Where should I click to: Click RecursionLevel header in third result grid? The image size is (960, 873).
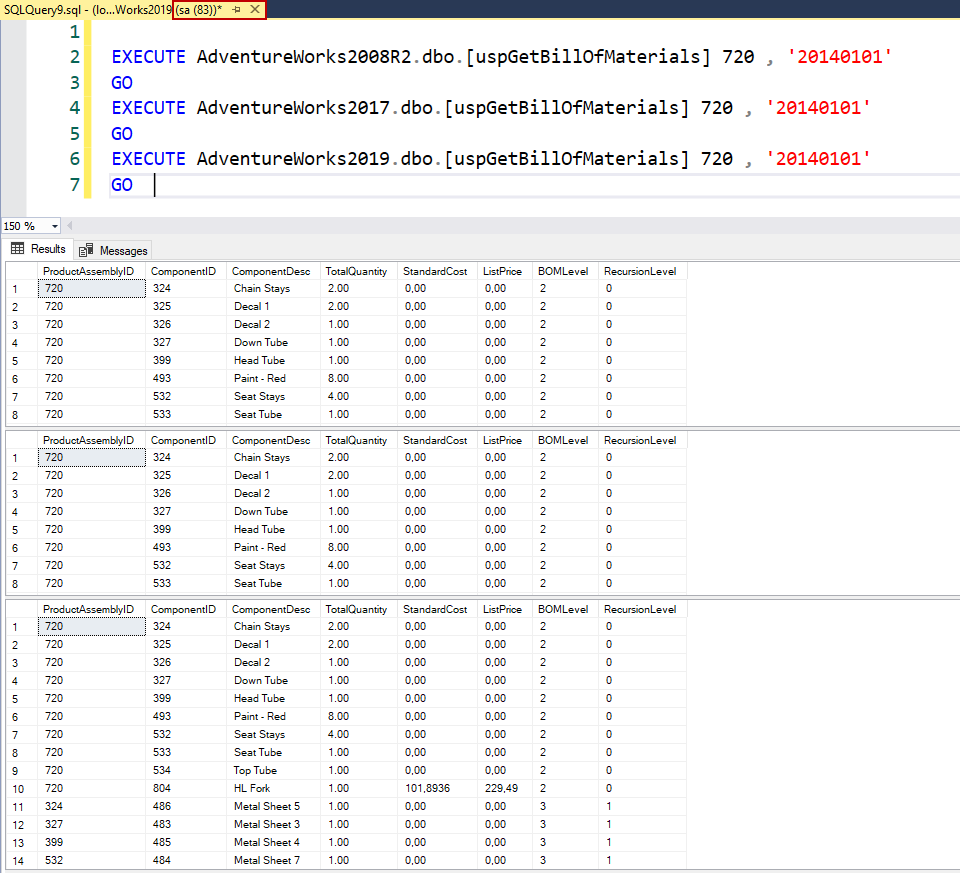(640, 609)
